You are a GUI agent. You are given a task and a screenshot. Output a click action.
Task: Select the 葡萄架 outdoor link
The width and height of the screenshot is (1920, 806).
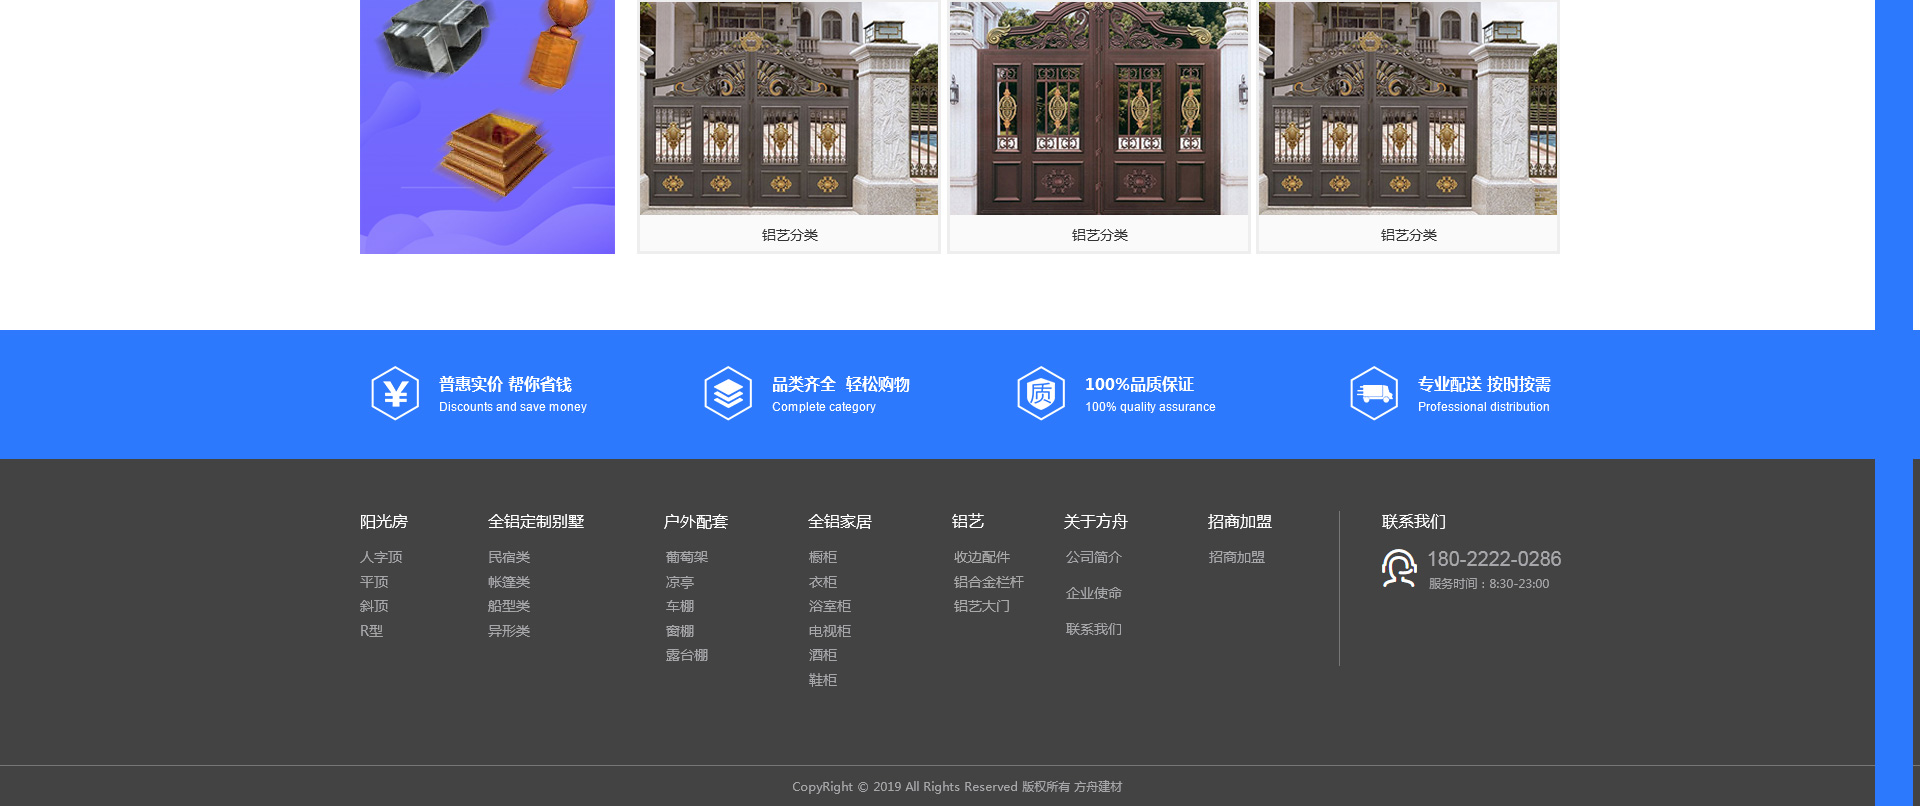click(687, 558)
